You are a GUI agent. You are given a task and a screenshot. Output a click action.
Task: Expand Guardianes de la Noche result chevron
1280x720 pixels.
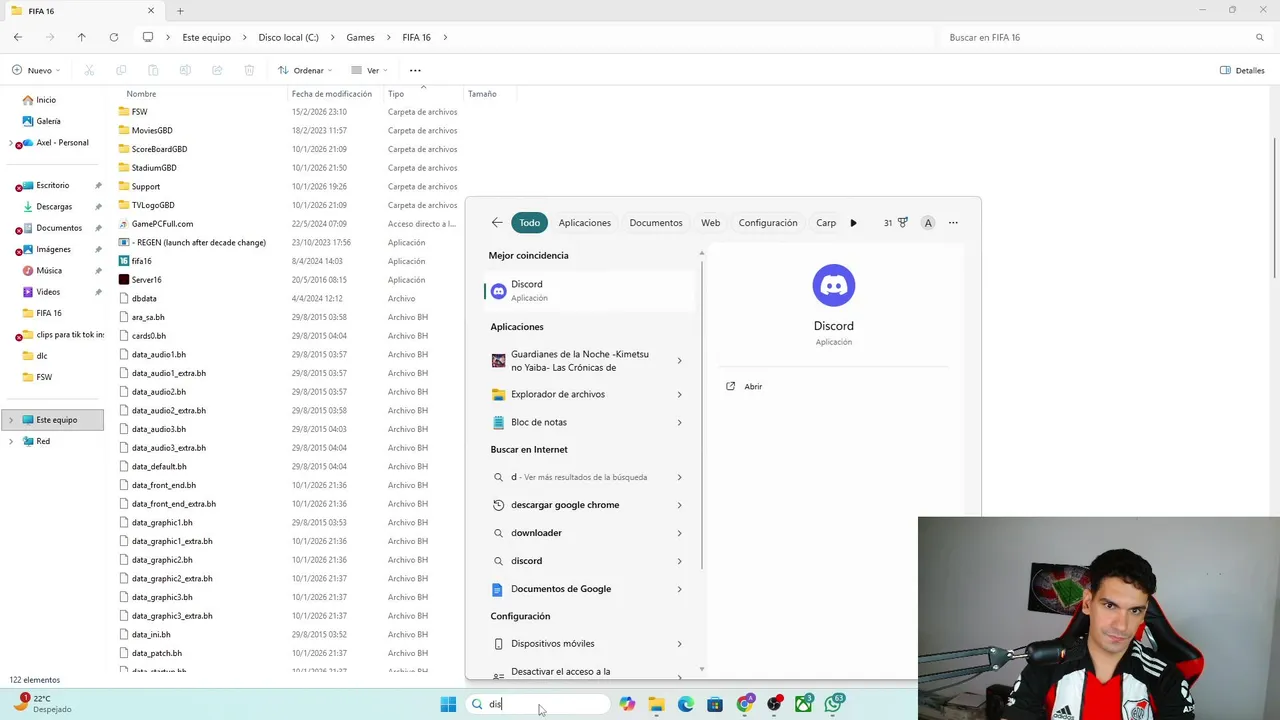click(679, 361)
